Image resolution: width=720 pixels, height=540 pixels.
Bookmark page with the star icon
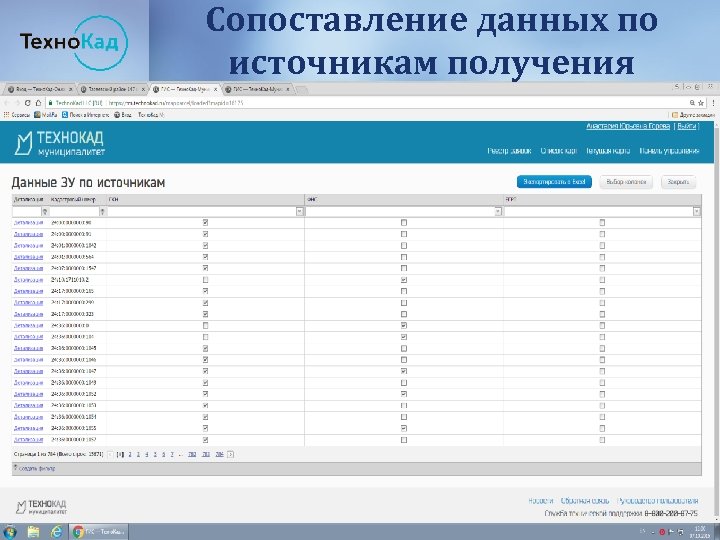point(701,103)
